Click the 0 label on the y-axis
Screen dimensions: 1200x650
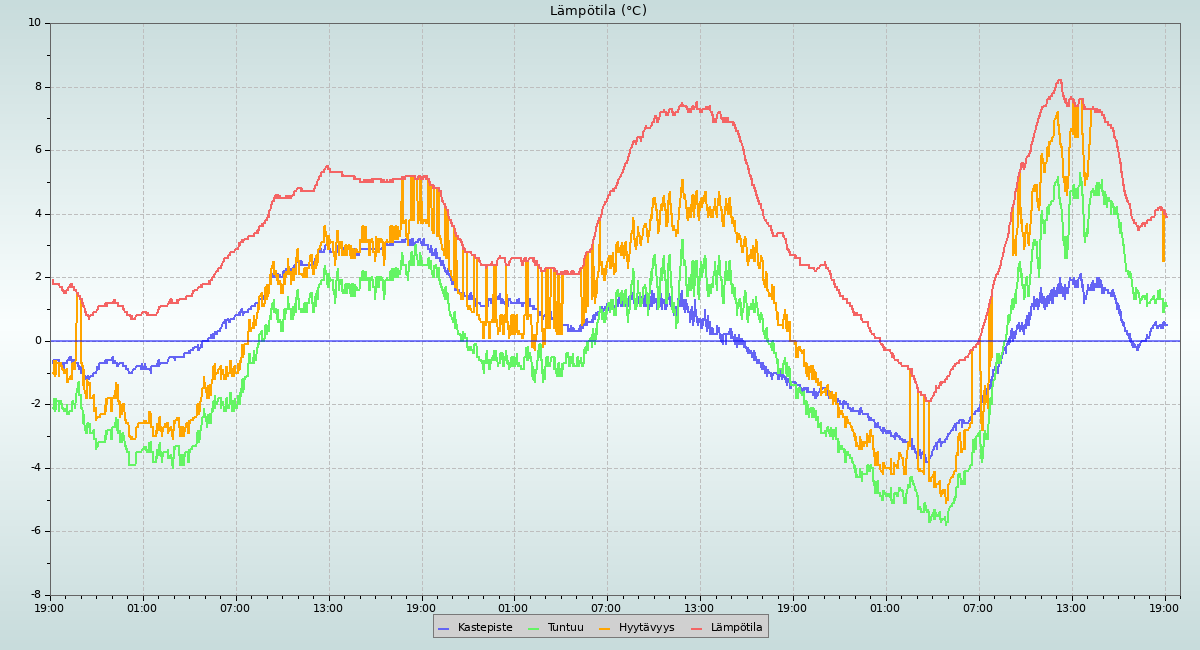38,341
